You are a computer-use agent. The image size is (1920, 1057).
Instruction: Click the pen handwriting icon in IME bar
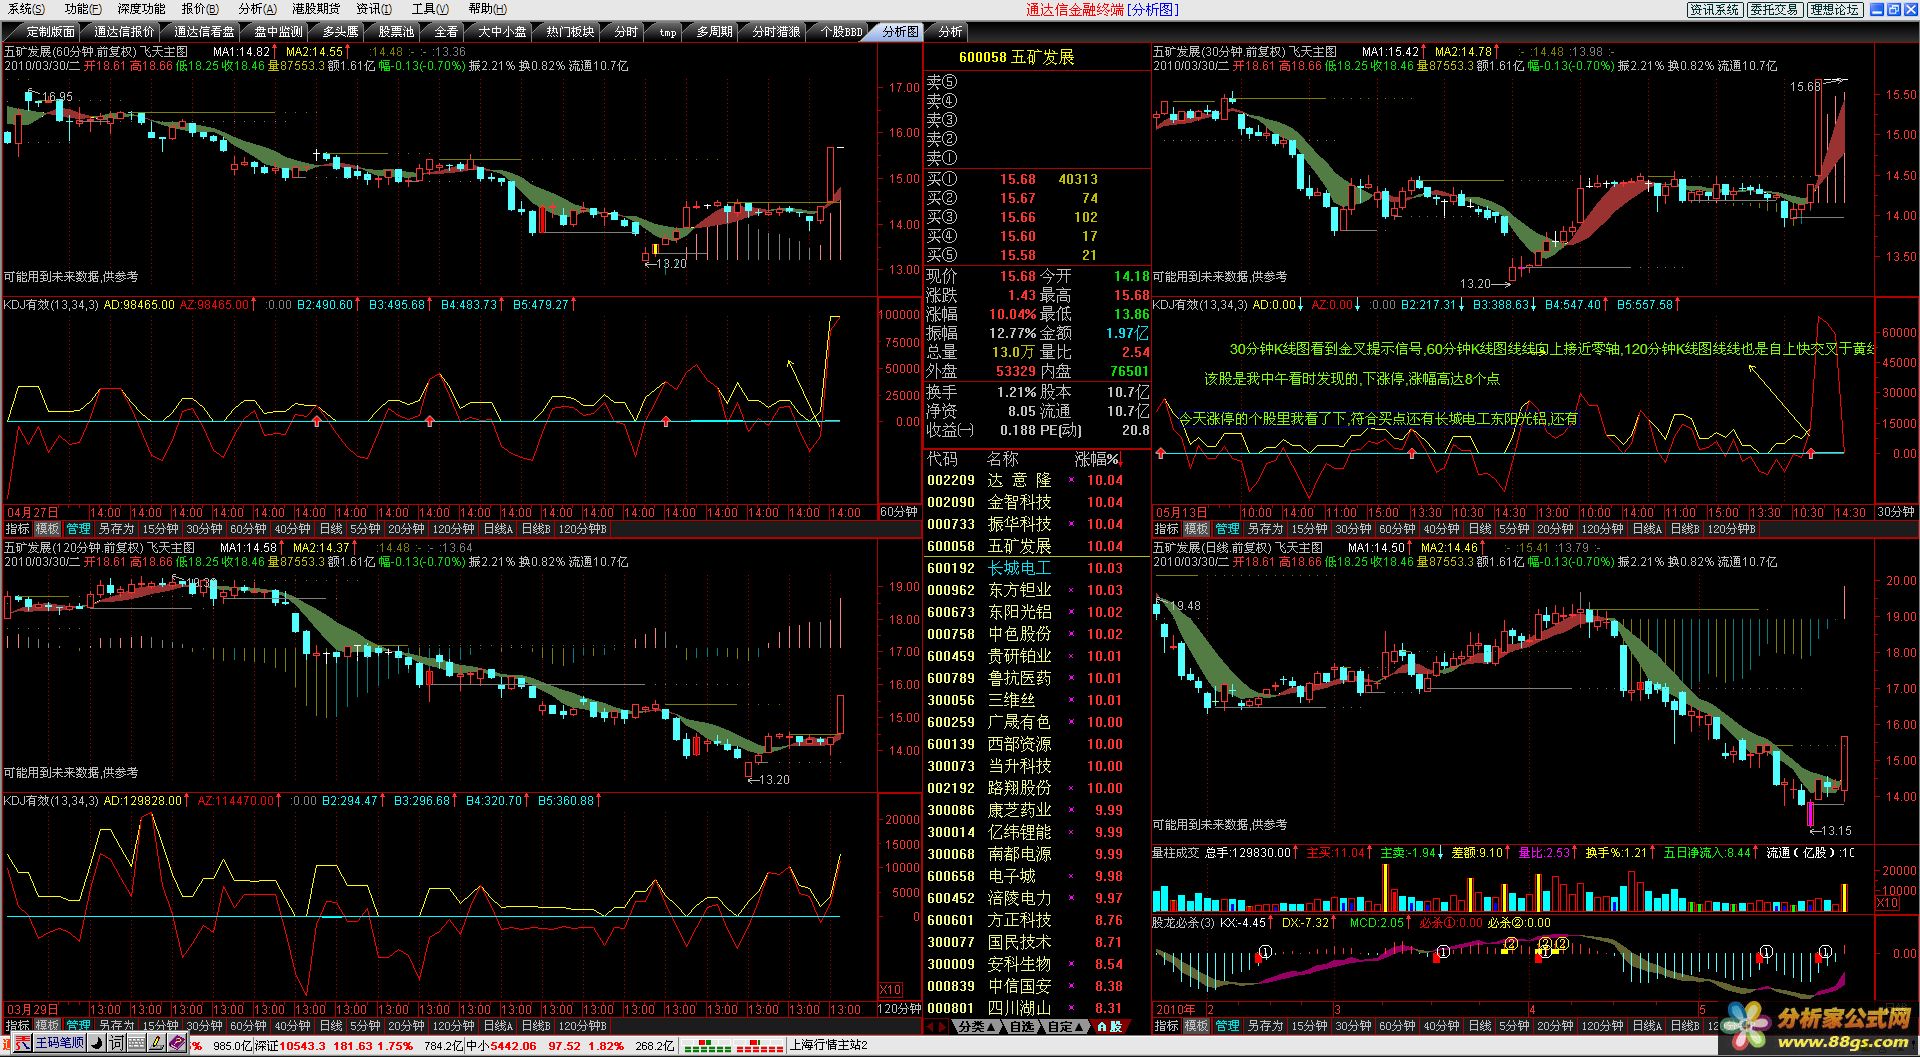click(x=157, y=1043)
